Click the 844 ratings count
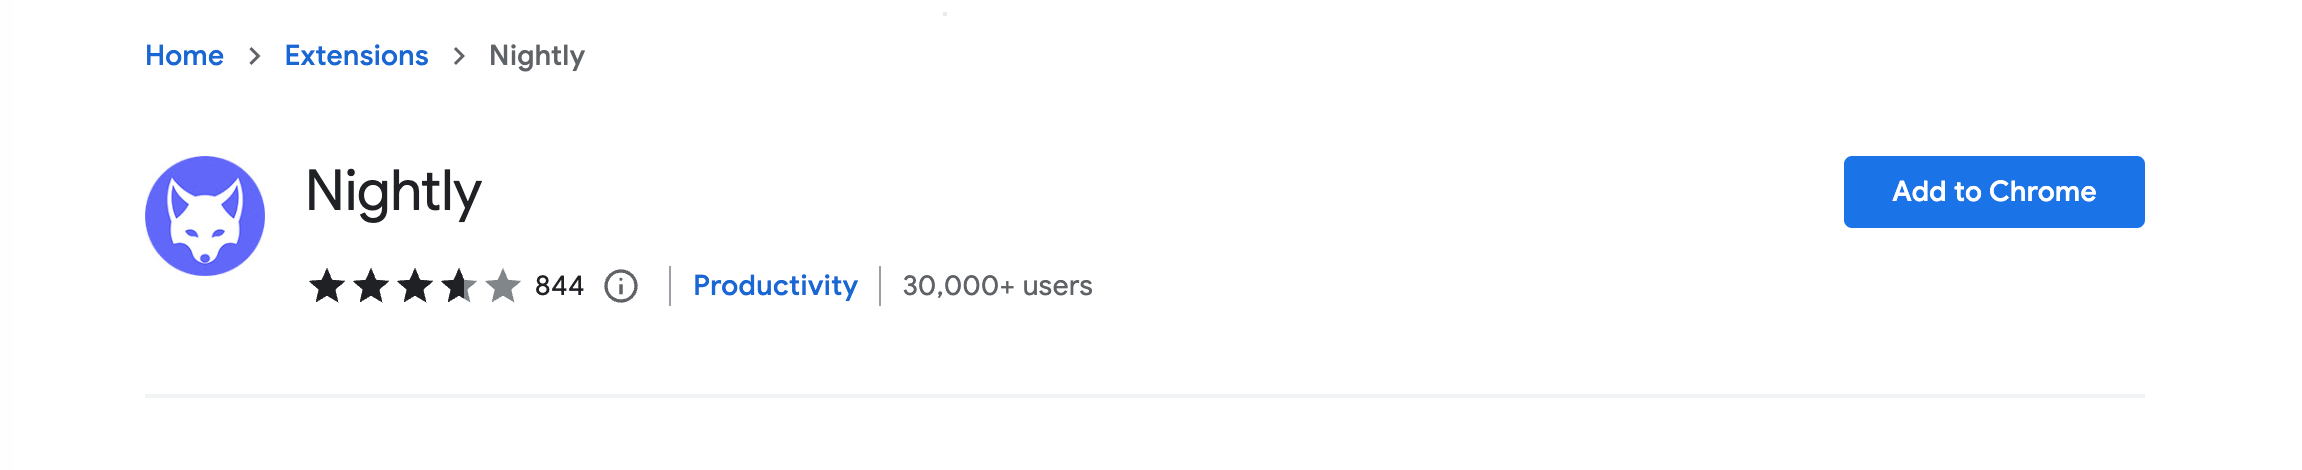2302x470 pixels. pyautogui.click(x=559, y=286)
